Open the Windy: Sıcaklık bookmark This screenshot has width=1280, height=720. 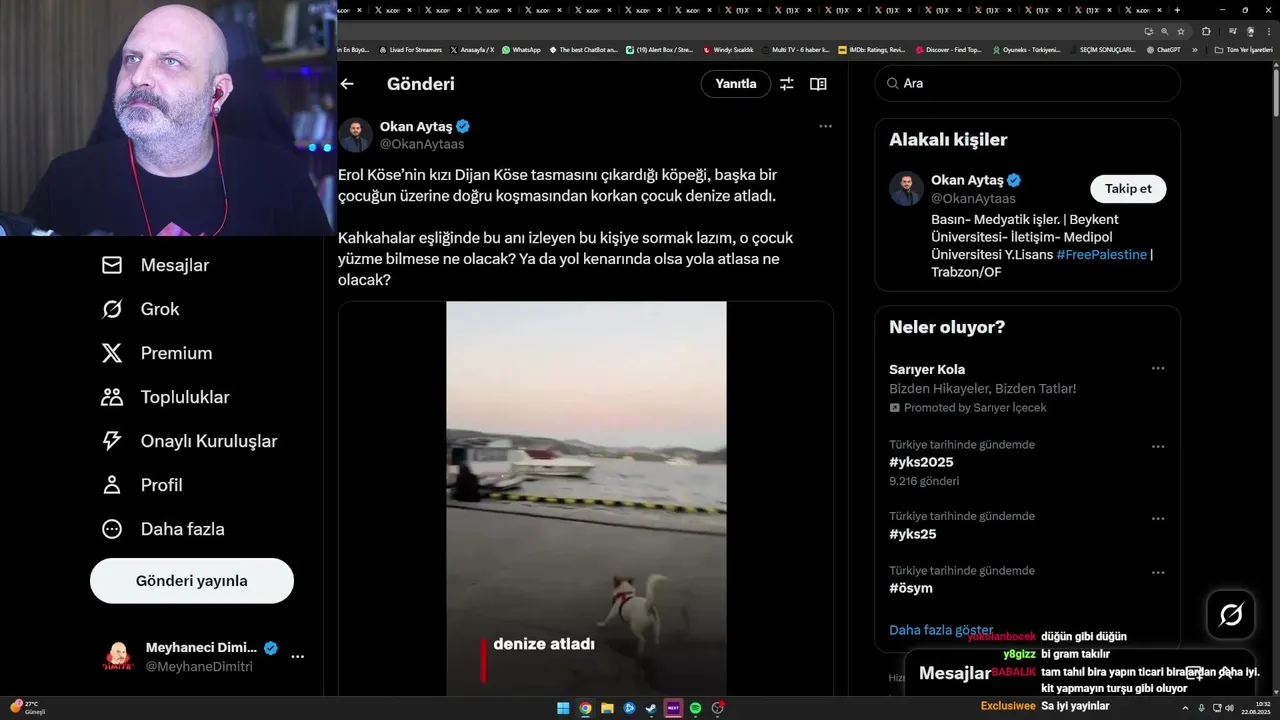(x=728, y=49)
